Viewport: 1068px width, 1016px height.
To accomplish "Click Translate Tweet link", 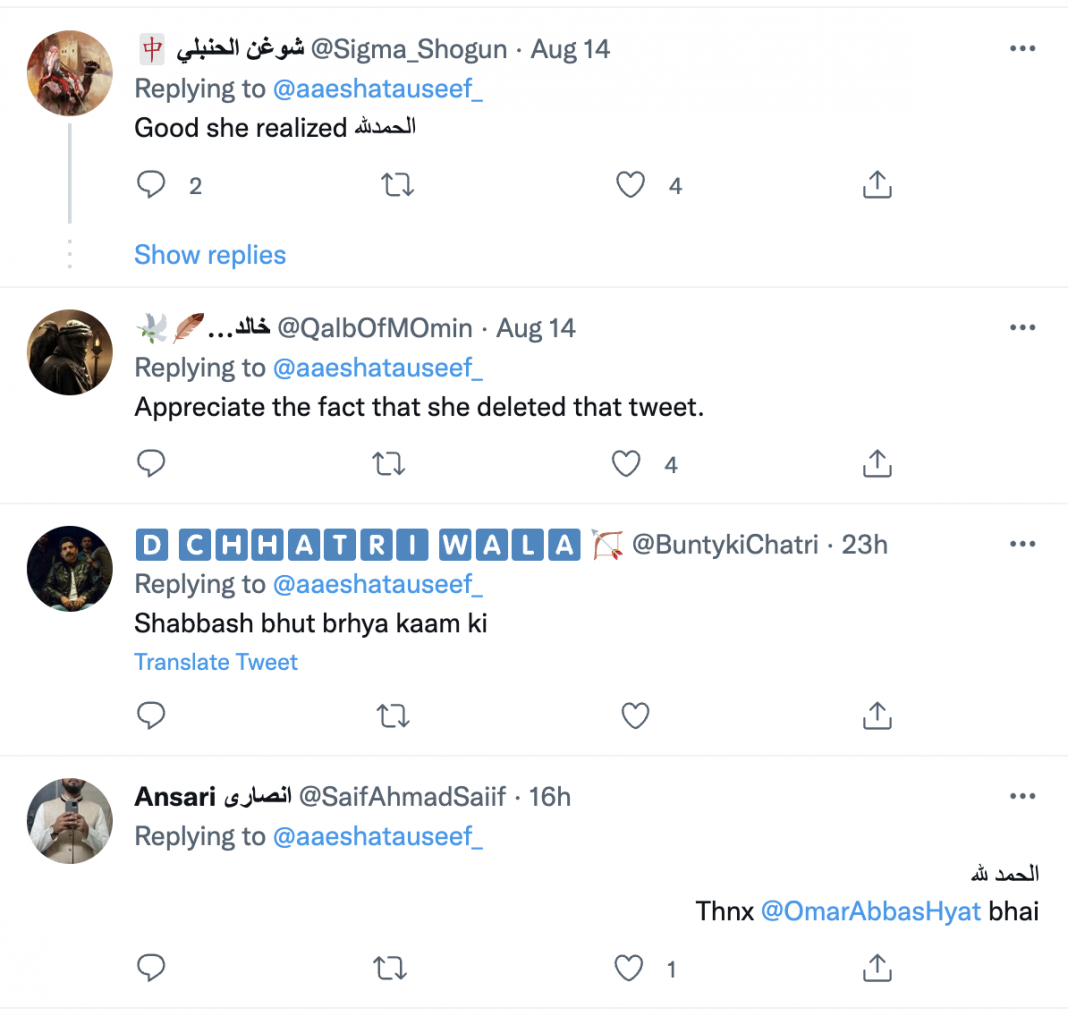I will pyautogui.click(x=216, y=662).
